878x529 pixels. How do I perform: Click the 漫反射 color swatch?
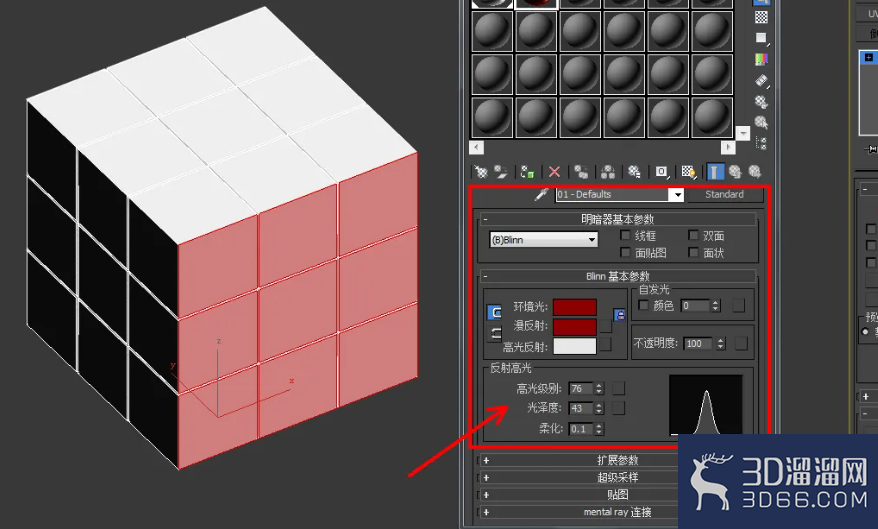click(x=575, y=327)
